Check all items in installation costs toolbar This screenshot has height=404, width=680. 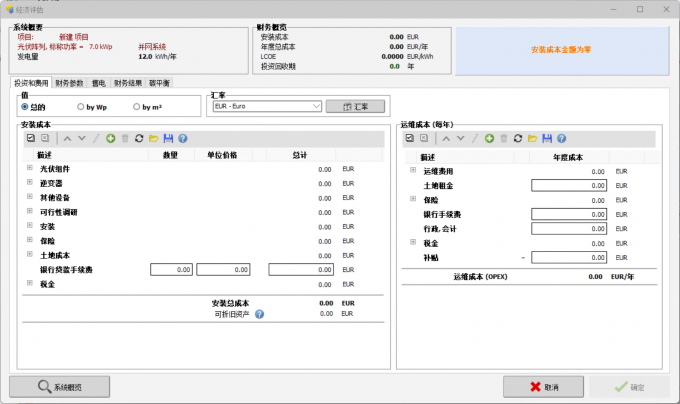pos(31,138)
